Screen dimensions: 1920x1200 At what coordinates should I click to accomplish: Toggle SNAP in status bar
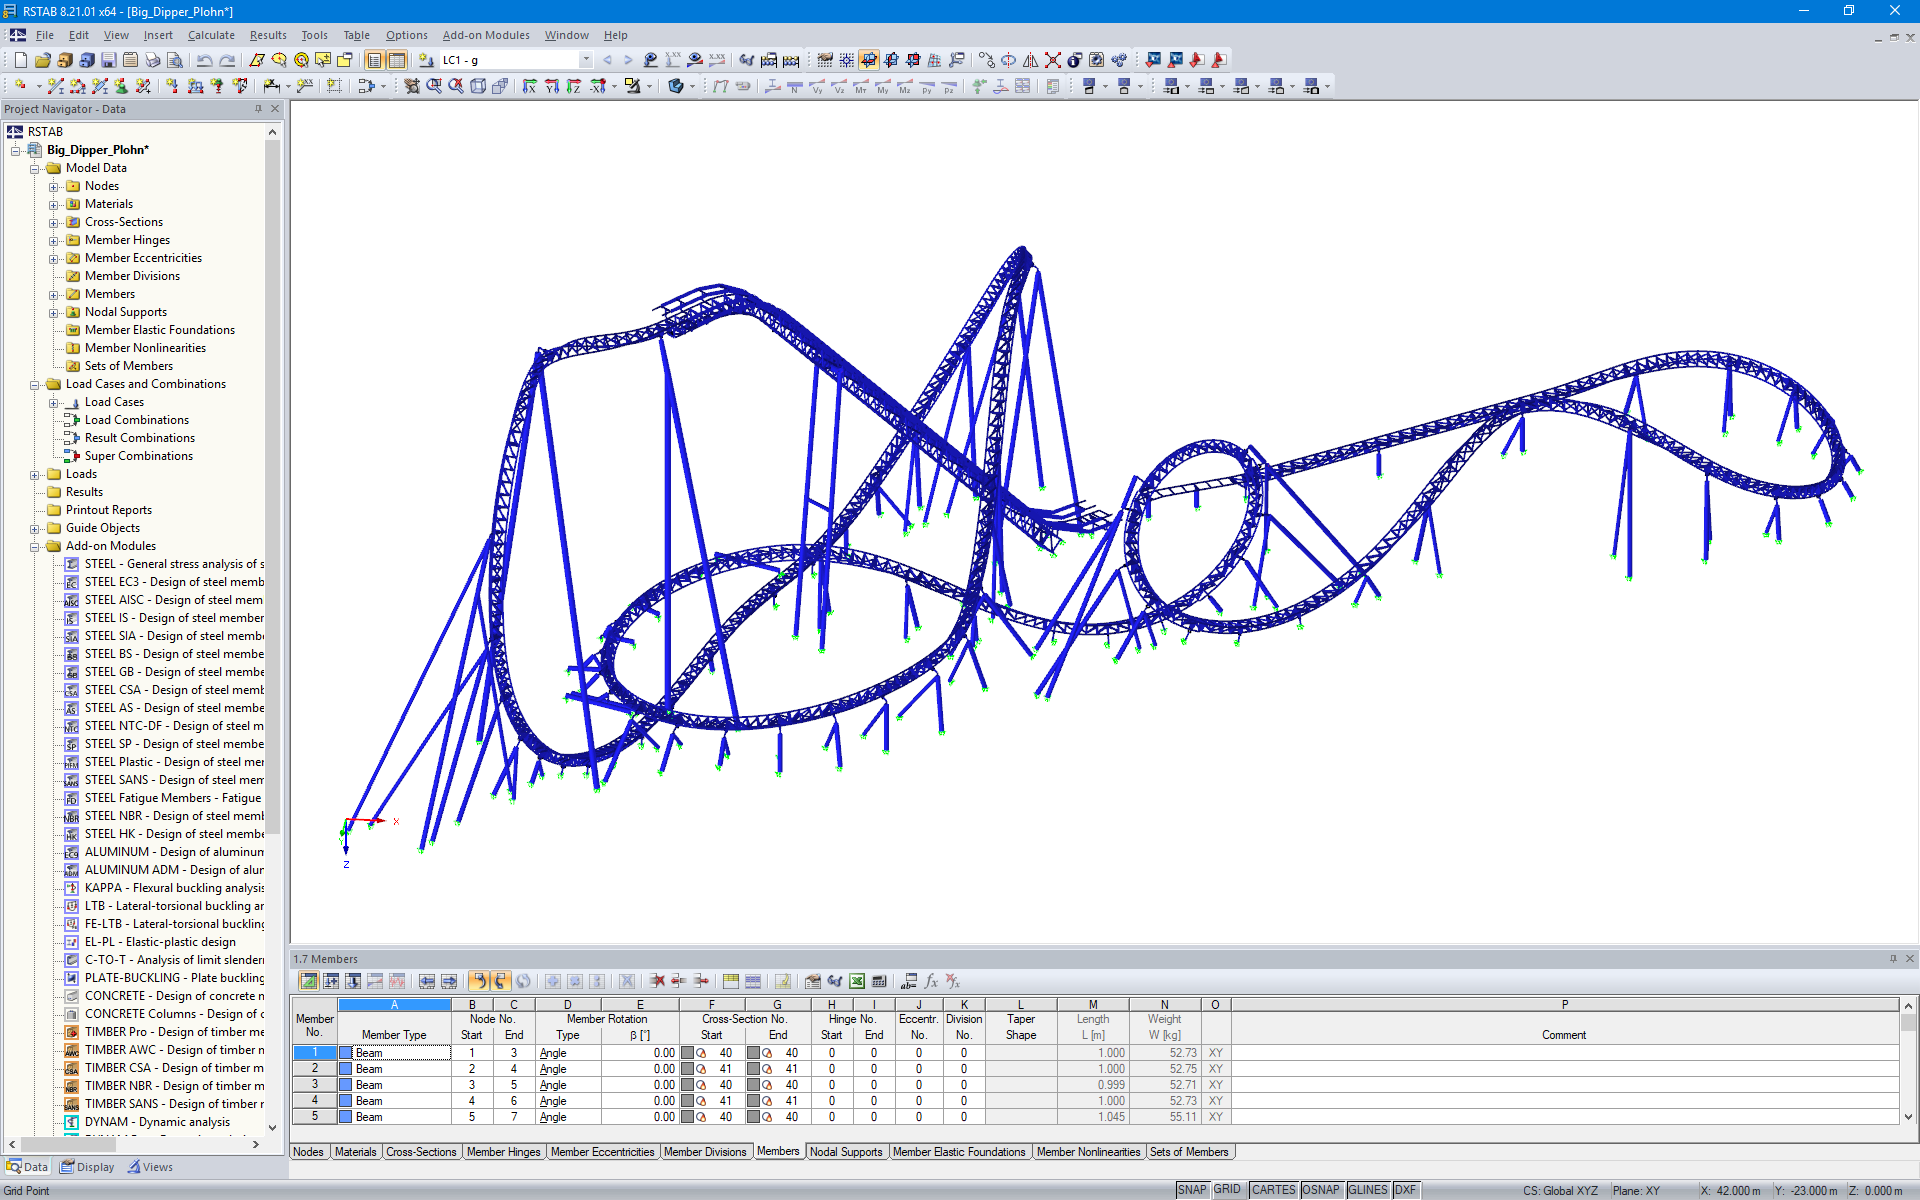1191,1190
